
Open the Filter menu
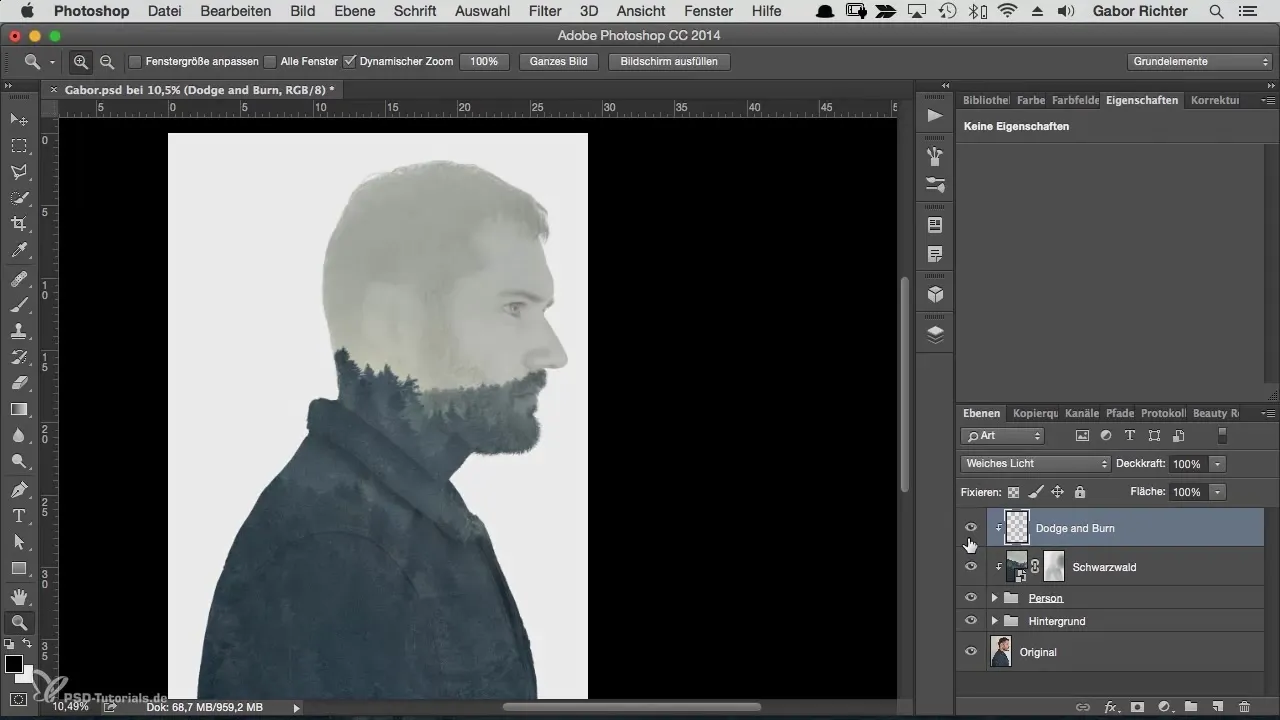point(545,11)
